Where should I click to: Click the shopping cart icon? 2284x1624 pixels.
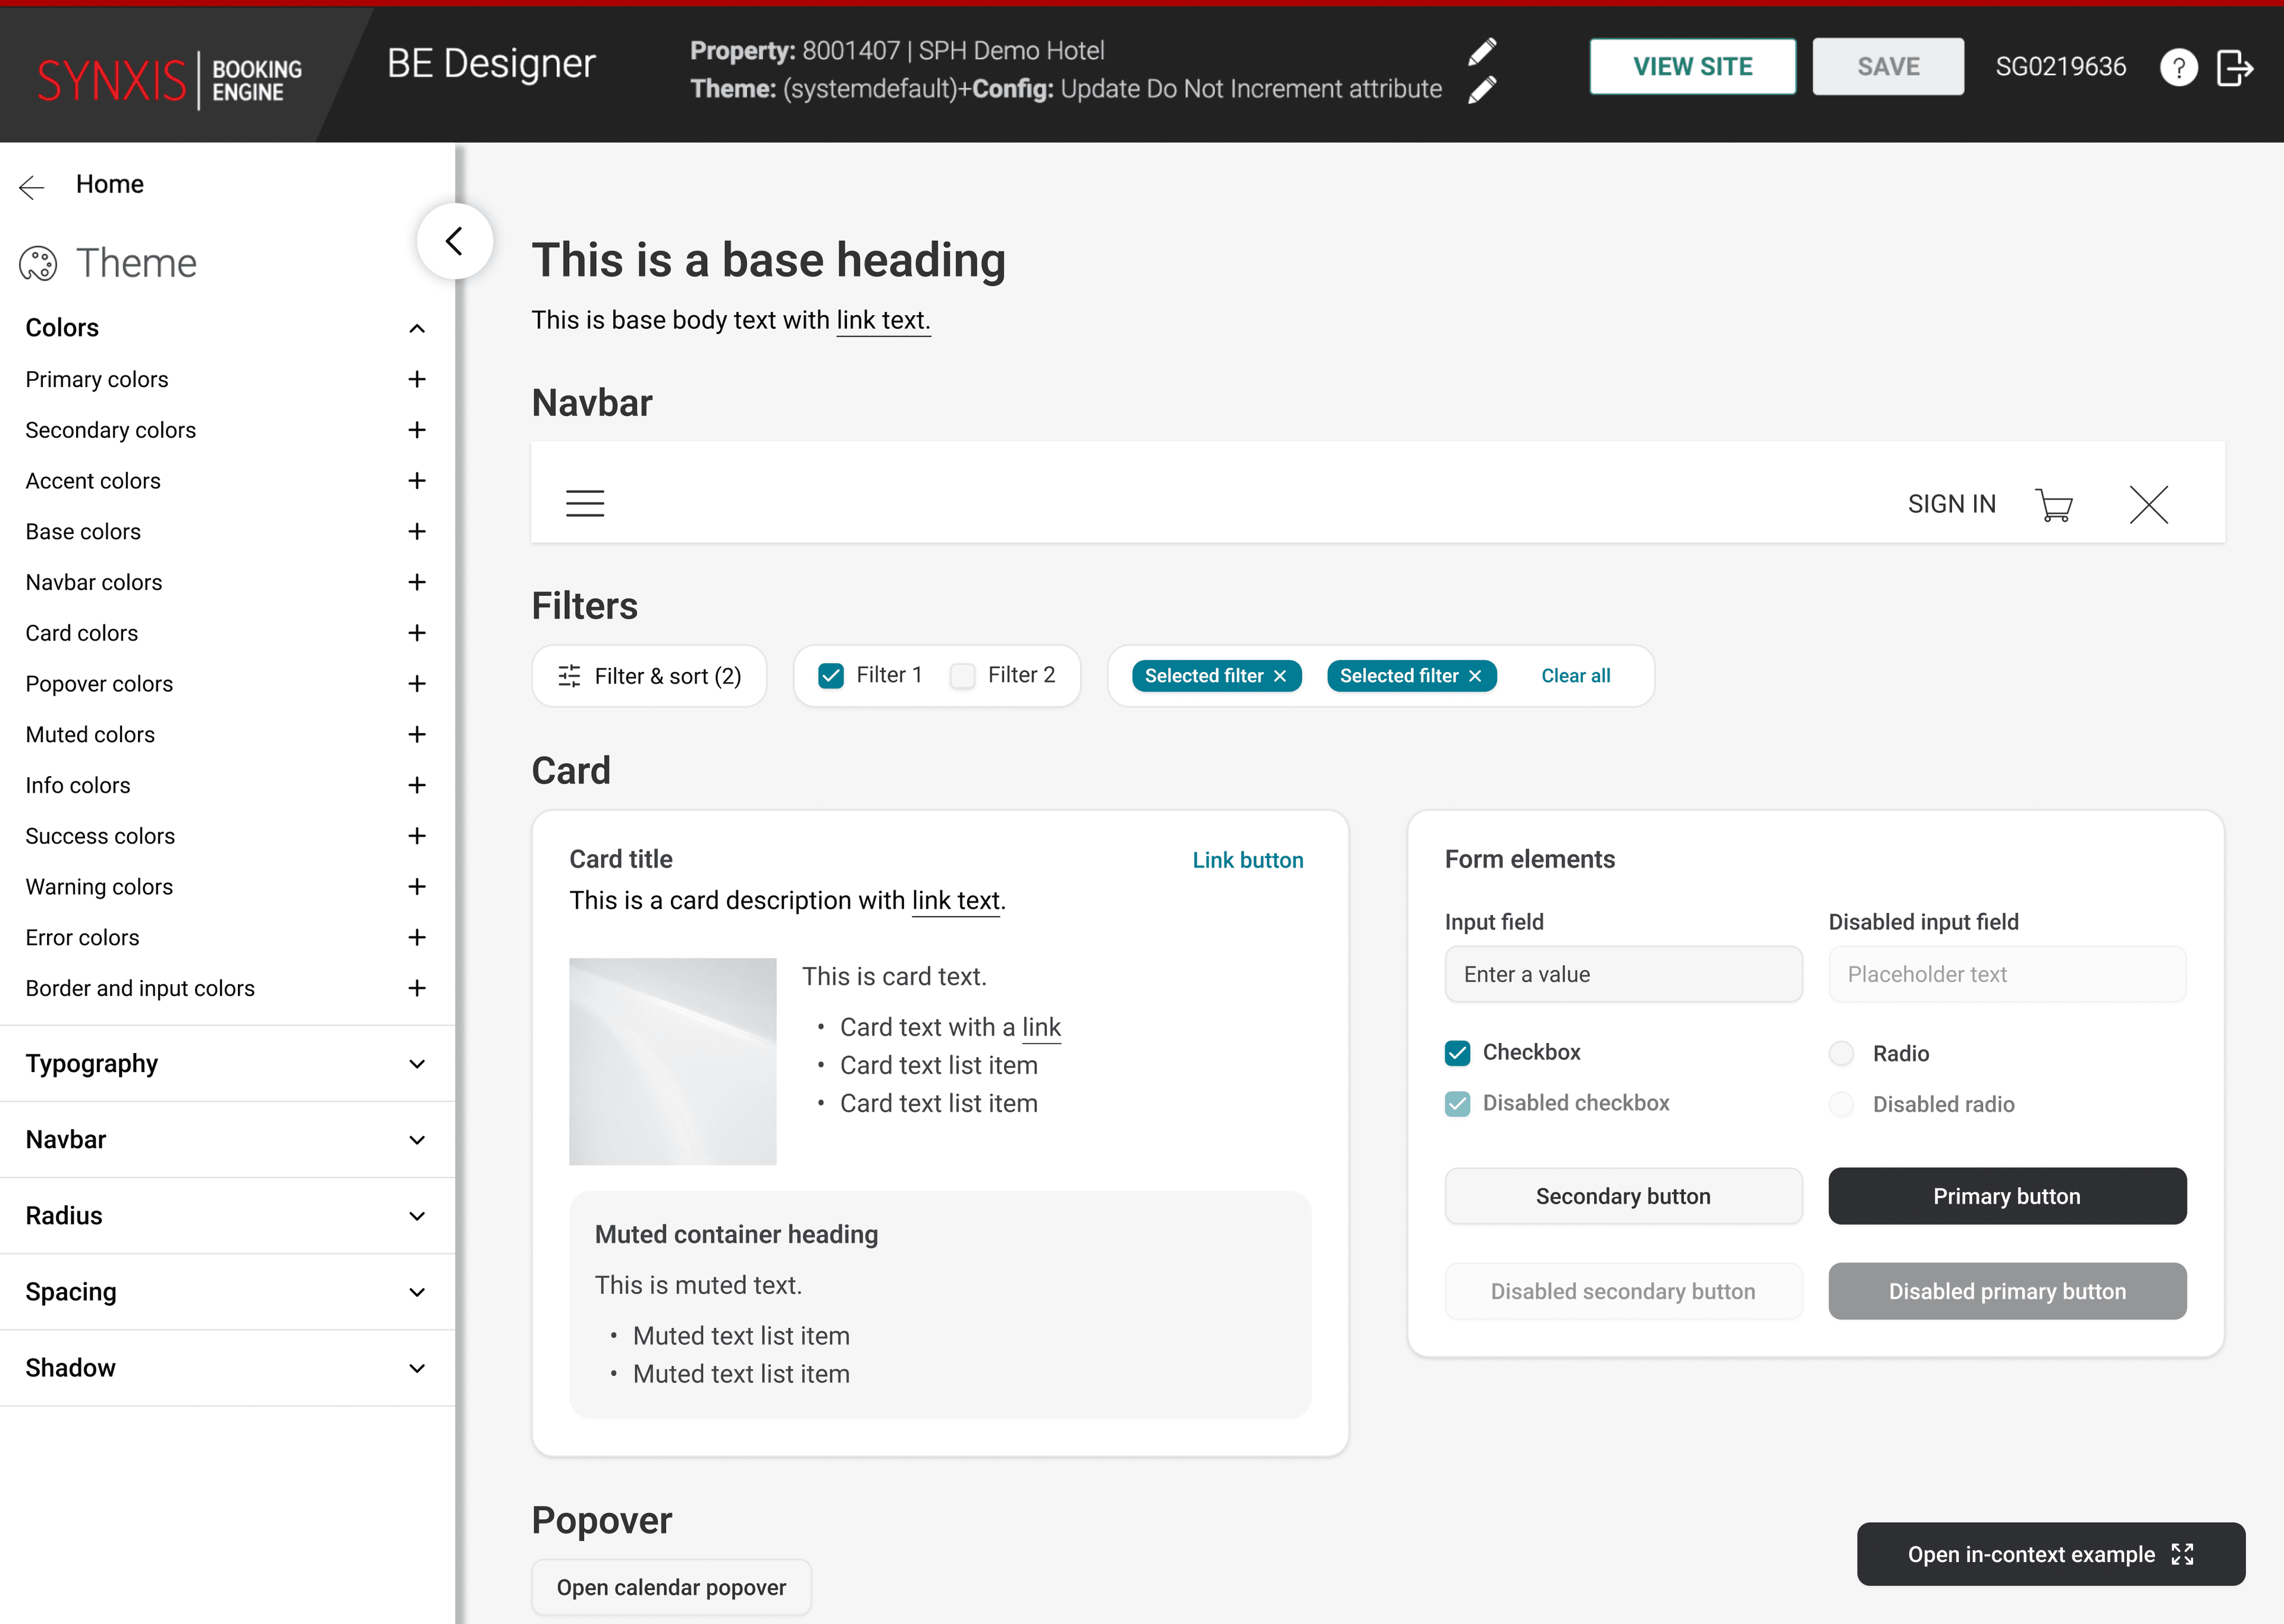click(x=2054, y=505)
